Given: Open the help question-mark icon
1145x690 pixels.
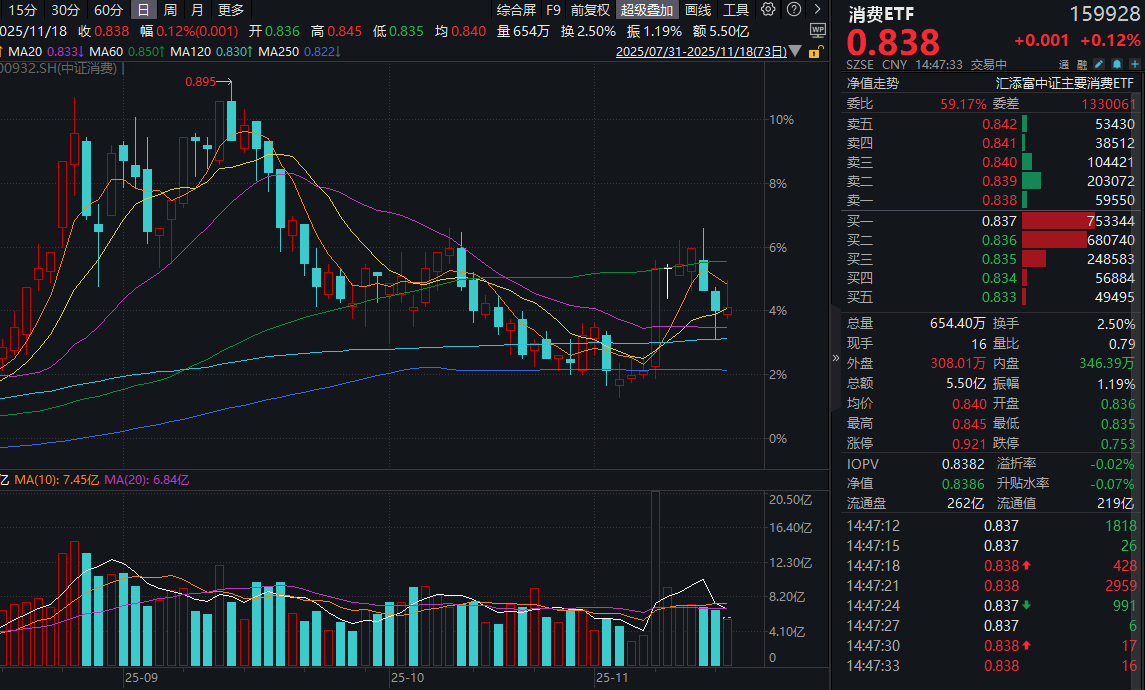Looking at the screenshot, I should click(793, 10).
